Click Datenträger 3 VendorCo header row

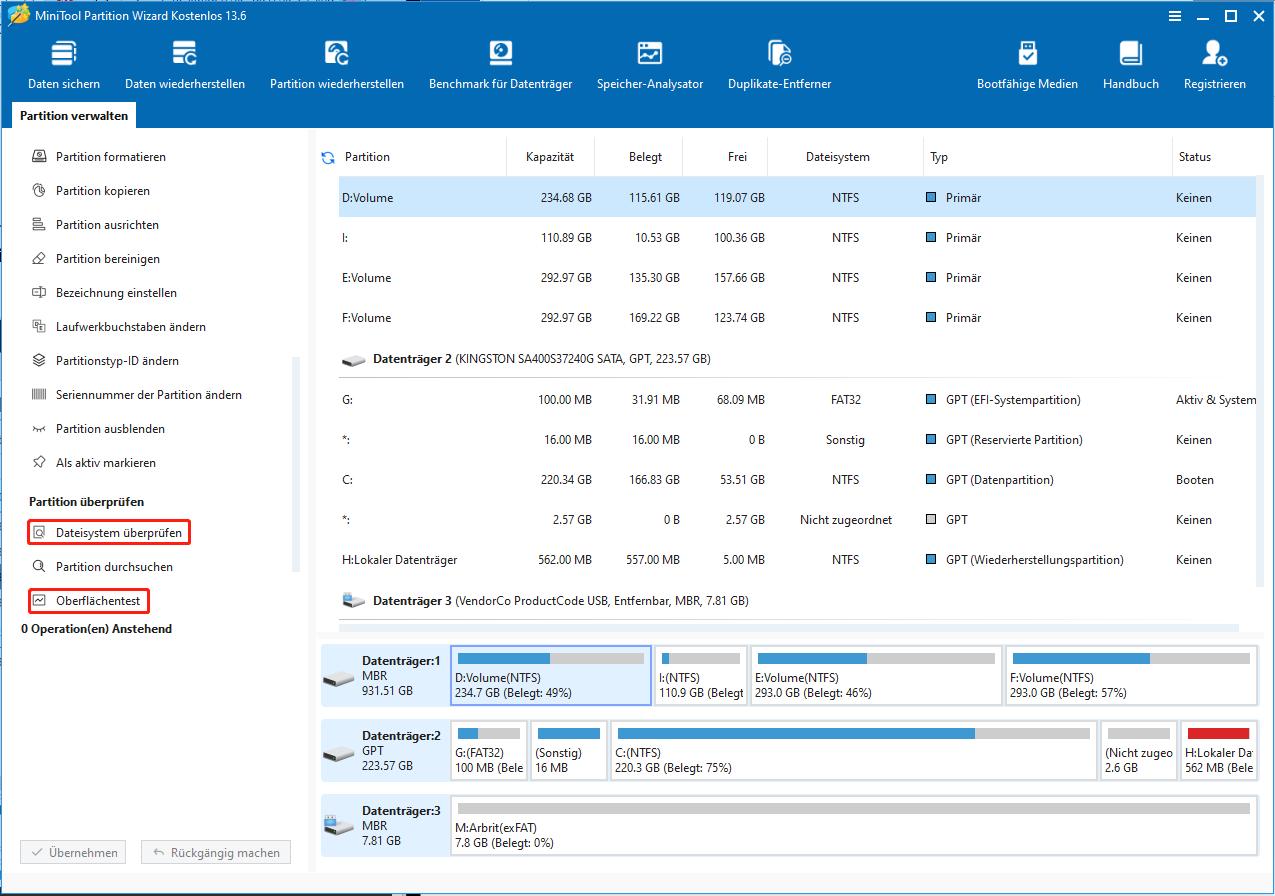pyautogui.click(x=797, y=601)
